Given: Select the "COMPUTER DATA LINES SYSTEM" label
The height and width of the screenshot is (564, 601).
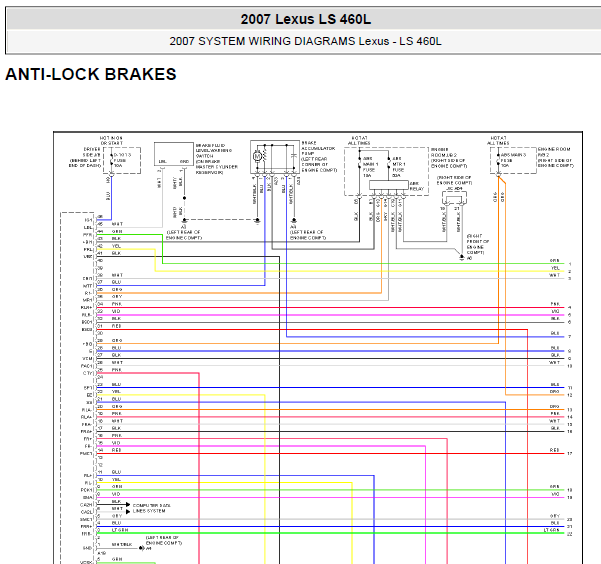Looking at the screenshot, I should (152, 508).
